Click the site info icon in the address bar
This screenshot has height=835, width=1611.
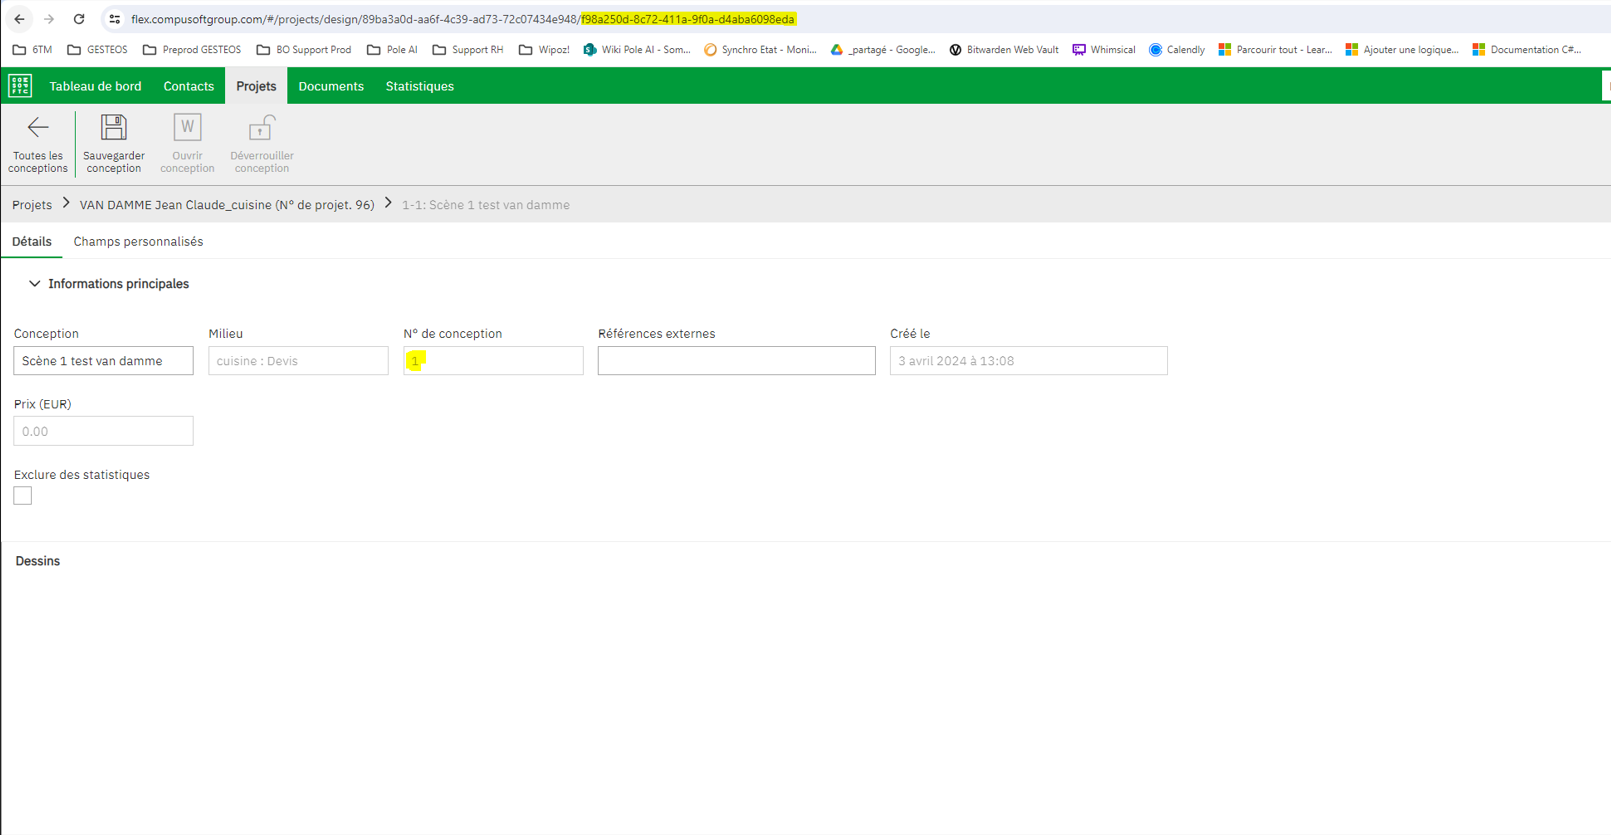tap(114, 19)
